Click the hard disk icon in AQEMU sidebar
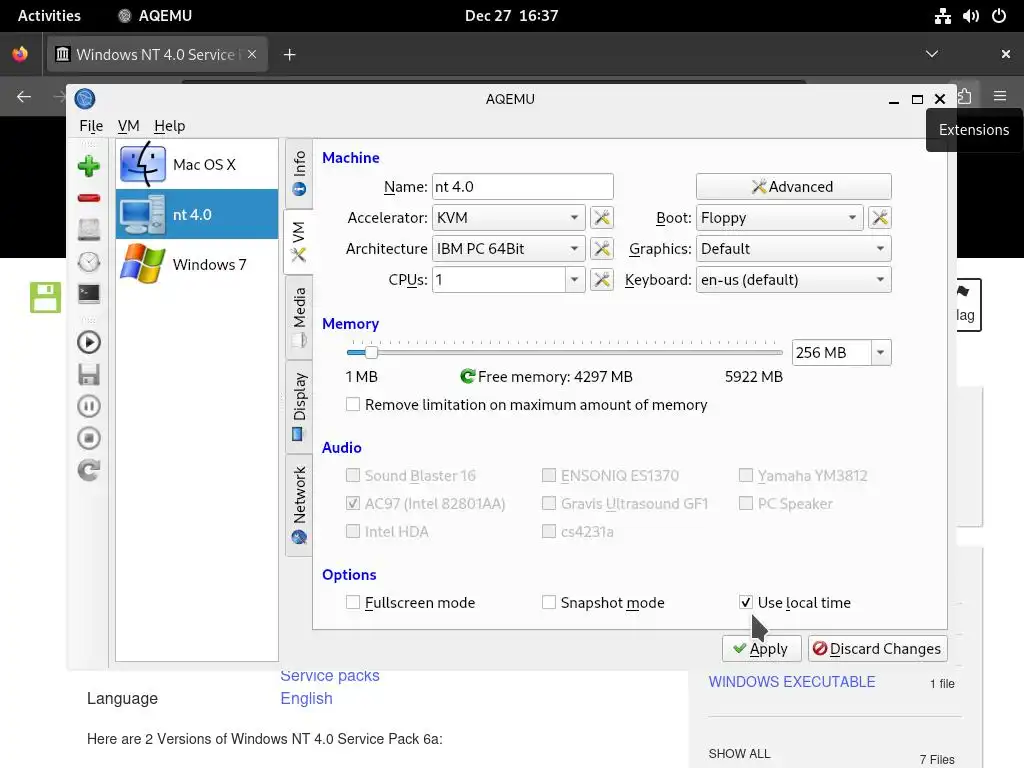The image size is (1024, 768). click(x=89, y=230)
